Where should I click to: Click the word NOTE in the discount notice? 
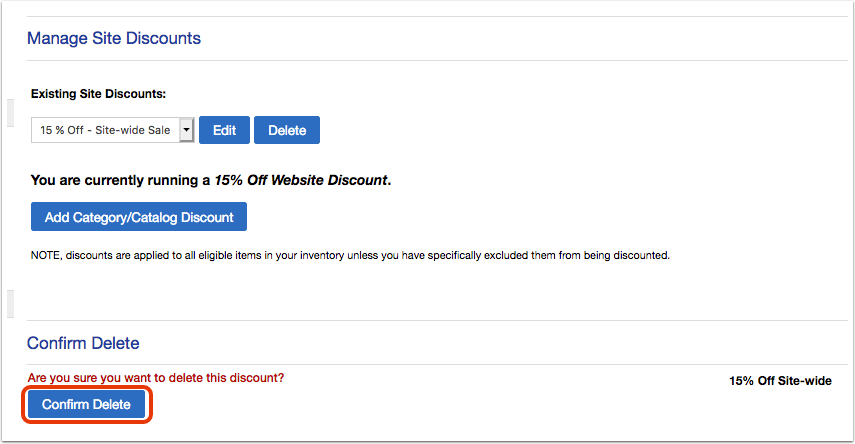(45, 255)
